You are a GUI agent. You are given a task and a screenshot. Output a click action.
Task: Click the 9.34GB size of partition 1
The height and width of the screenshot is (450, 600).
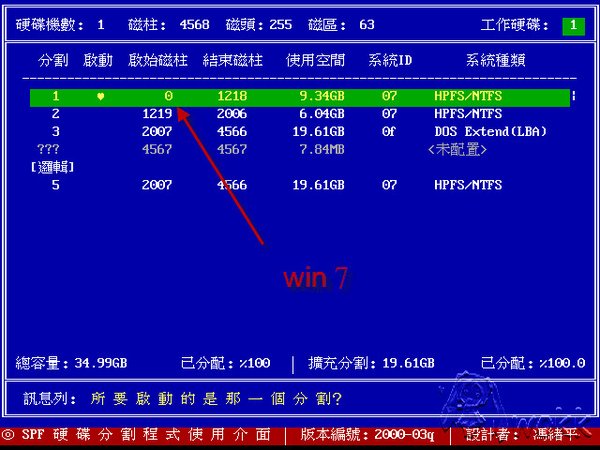click(x=322, y=96)
